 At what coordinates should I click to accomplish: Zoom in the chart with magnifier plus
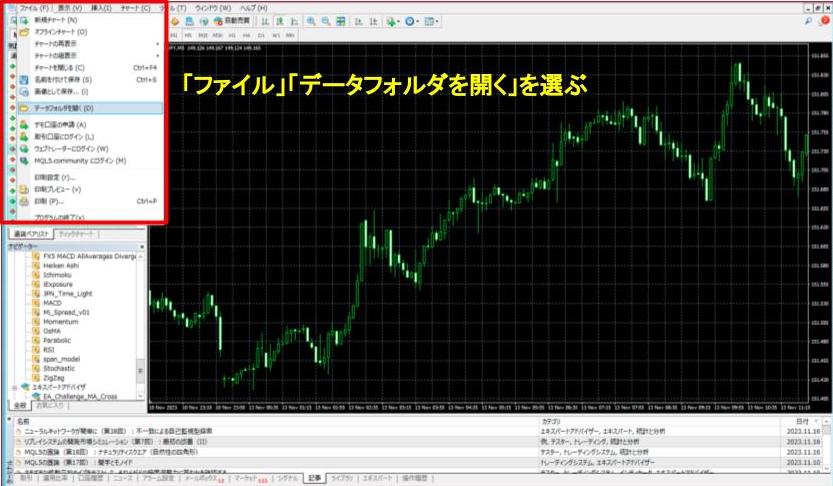311,21
